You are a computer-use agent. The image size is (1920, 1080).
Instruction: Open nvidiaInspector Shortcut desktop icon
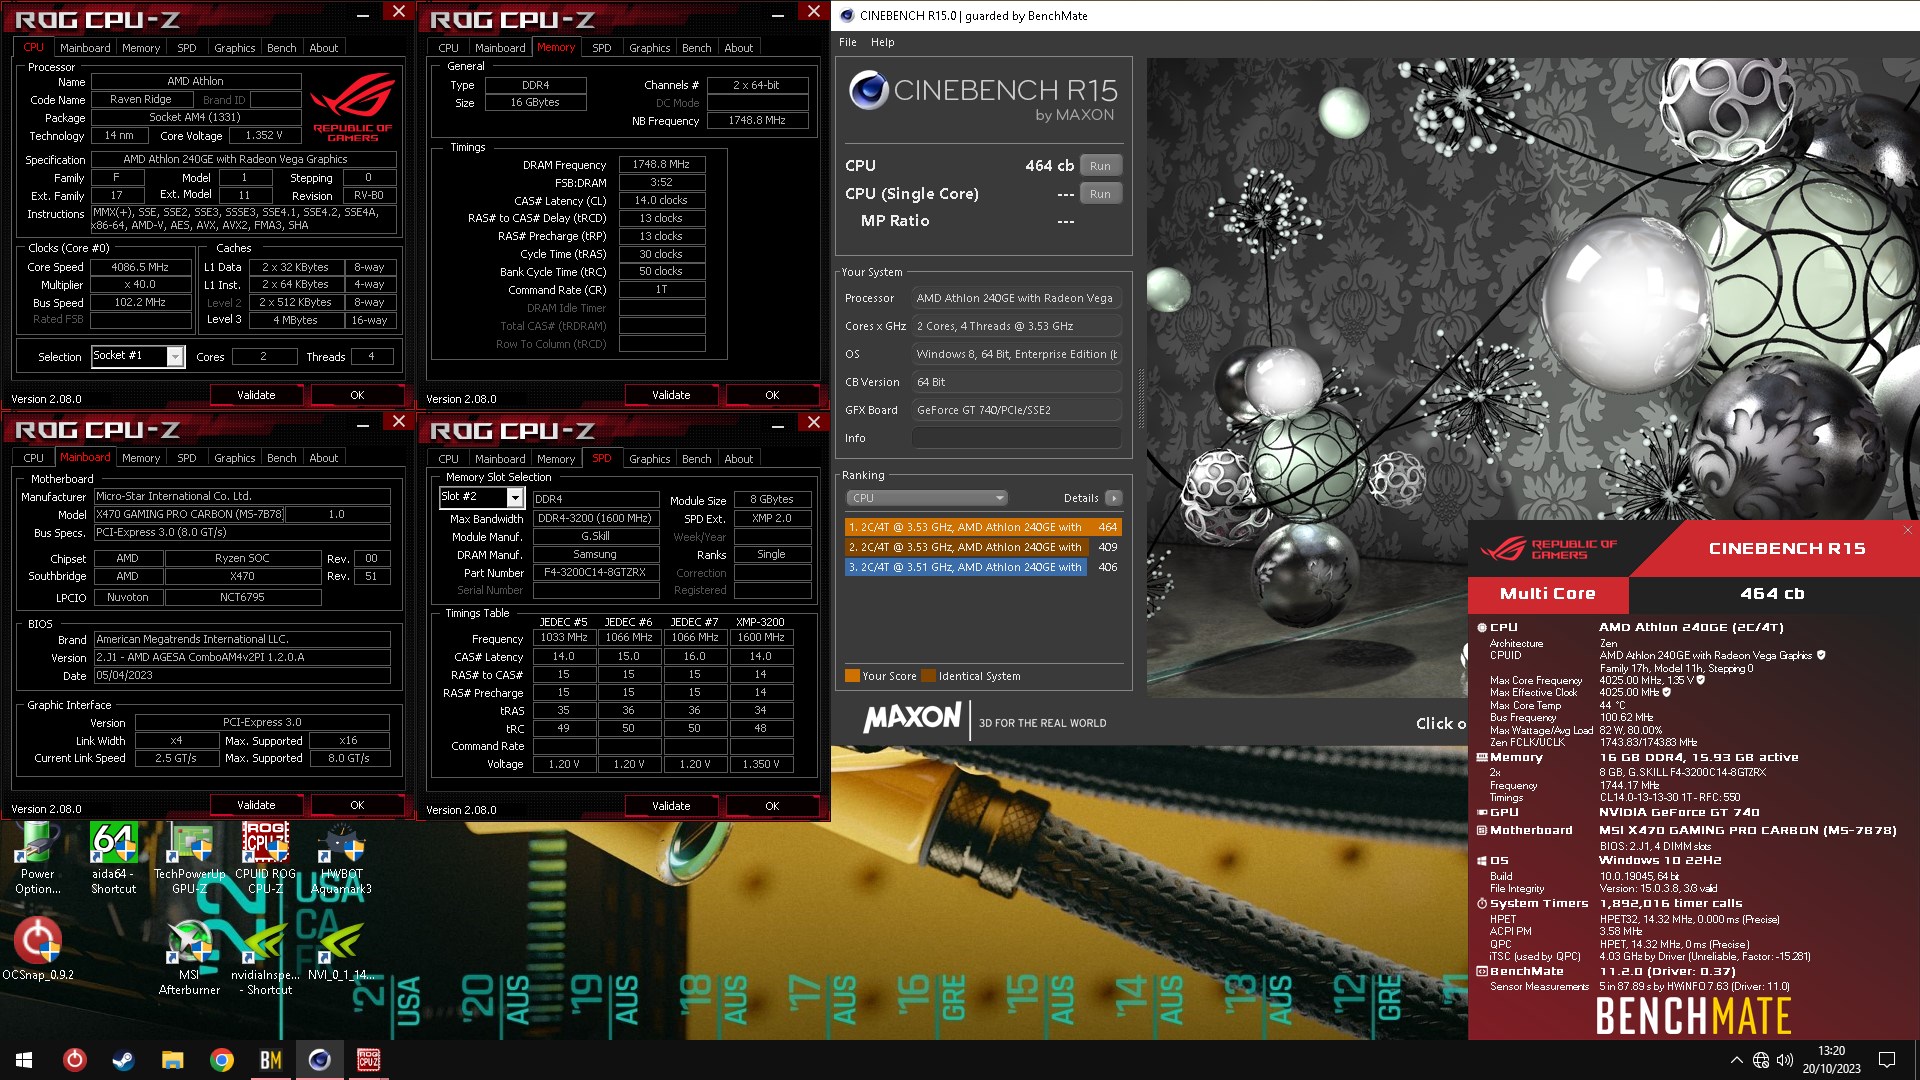(266, 958)
